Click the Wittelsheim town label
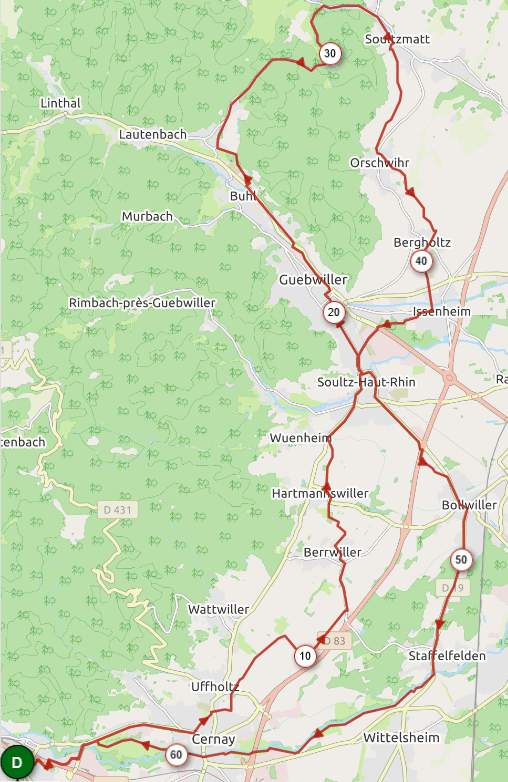The image size is (508, 782). 401,737
